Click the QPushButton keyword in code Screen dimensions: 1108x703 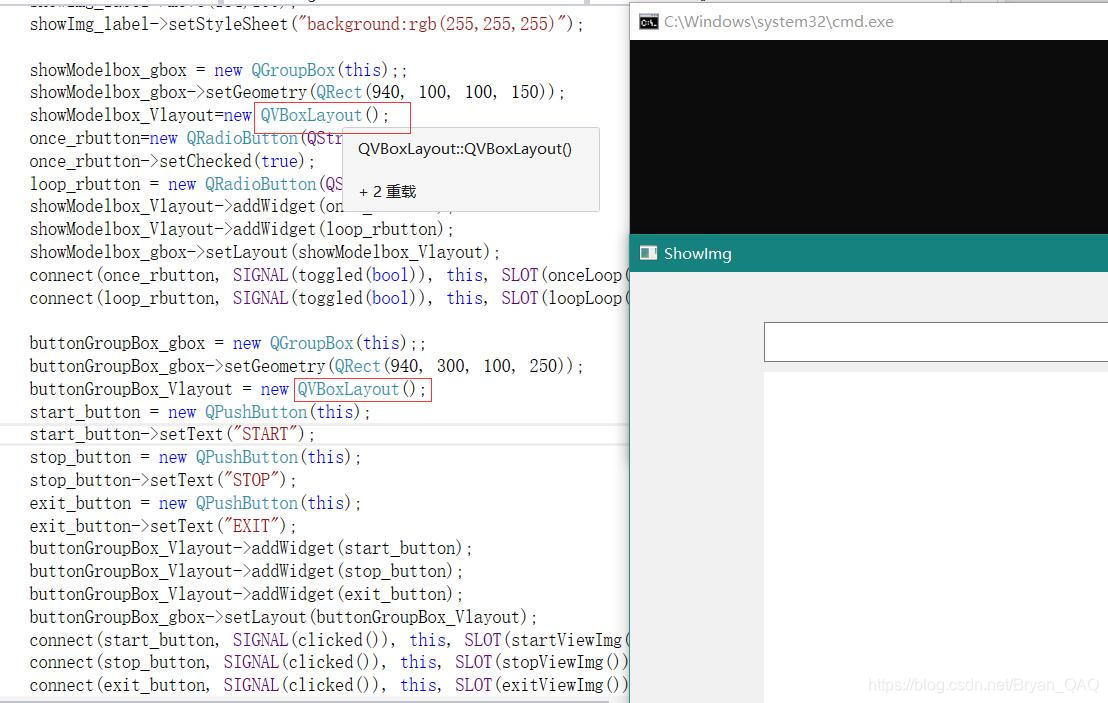click(256, 411)
